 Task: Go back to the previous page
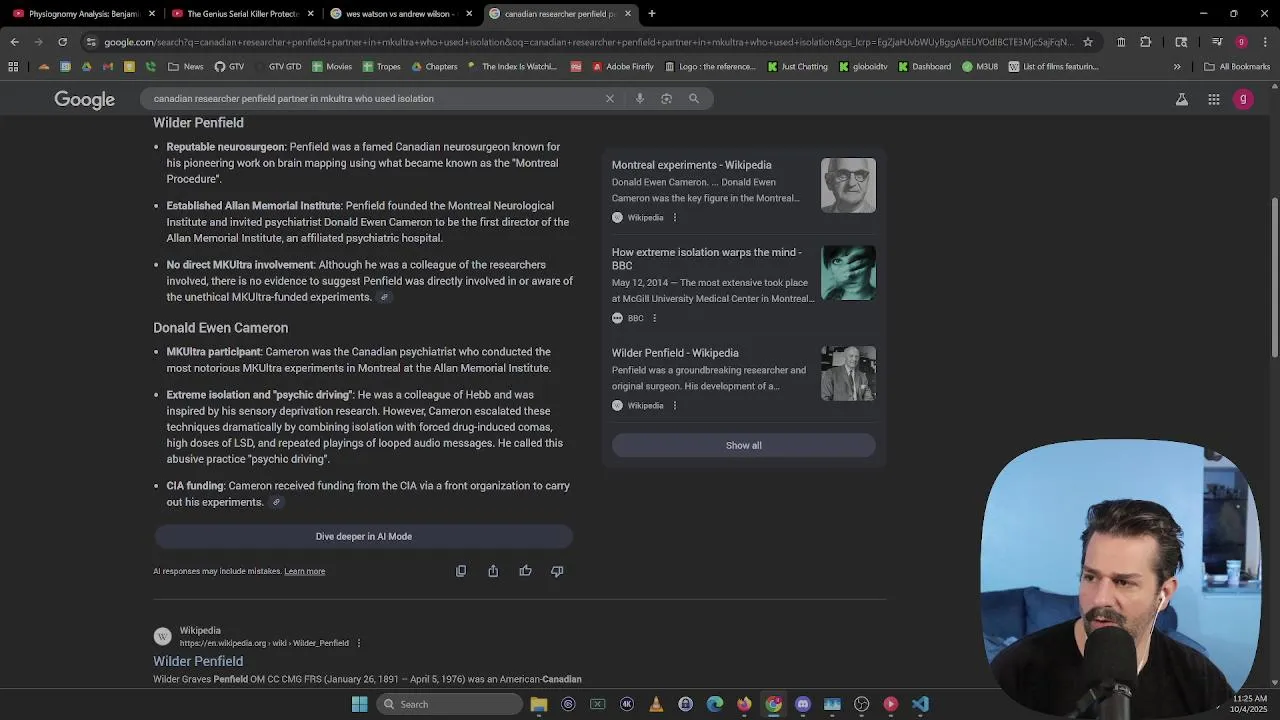click(14, 42)
